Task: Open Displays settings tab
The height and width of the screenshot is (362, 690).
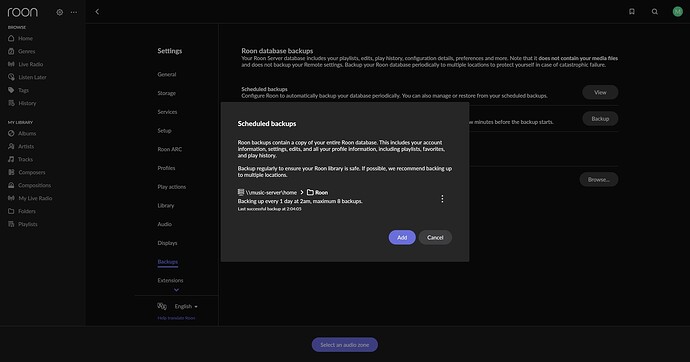Action: click(x=167, y=243)
